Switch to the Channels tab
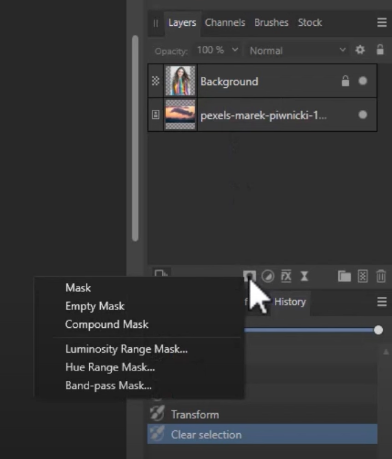 pos(225,23)
